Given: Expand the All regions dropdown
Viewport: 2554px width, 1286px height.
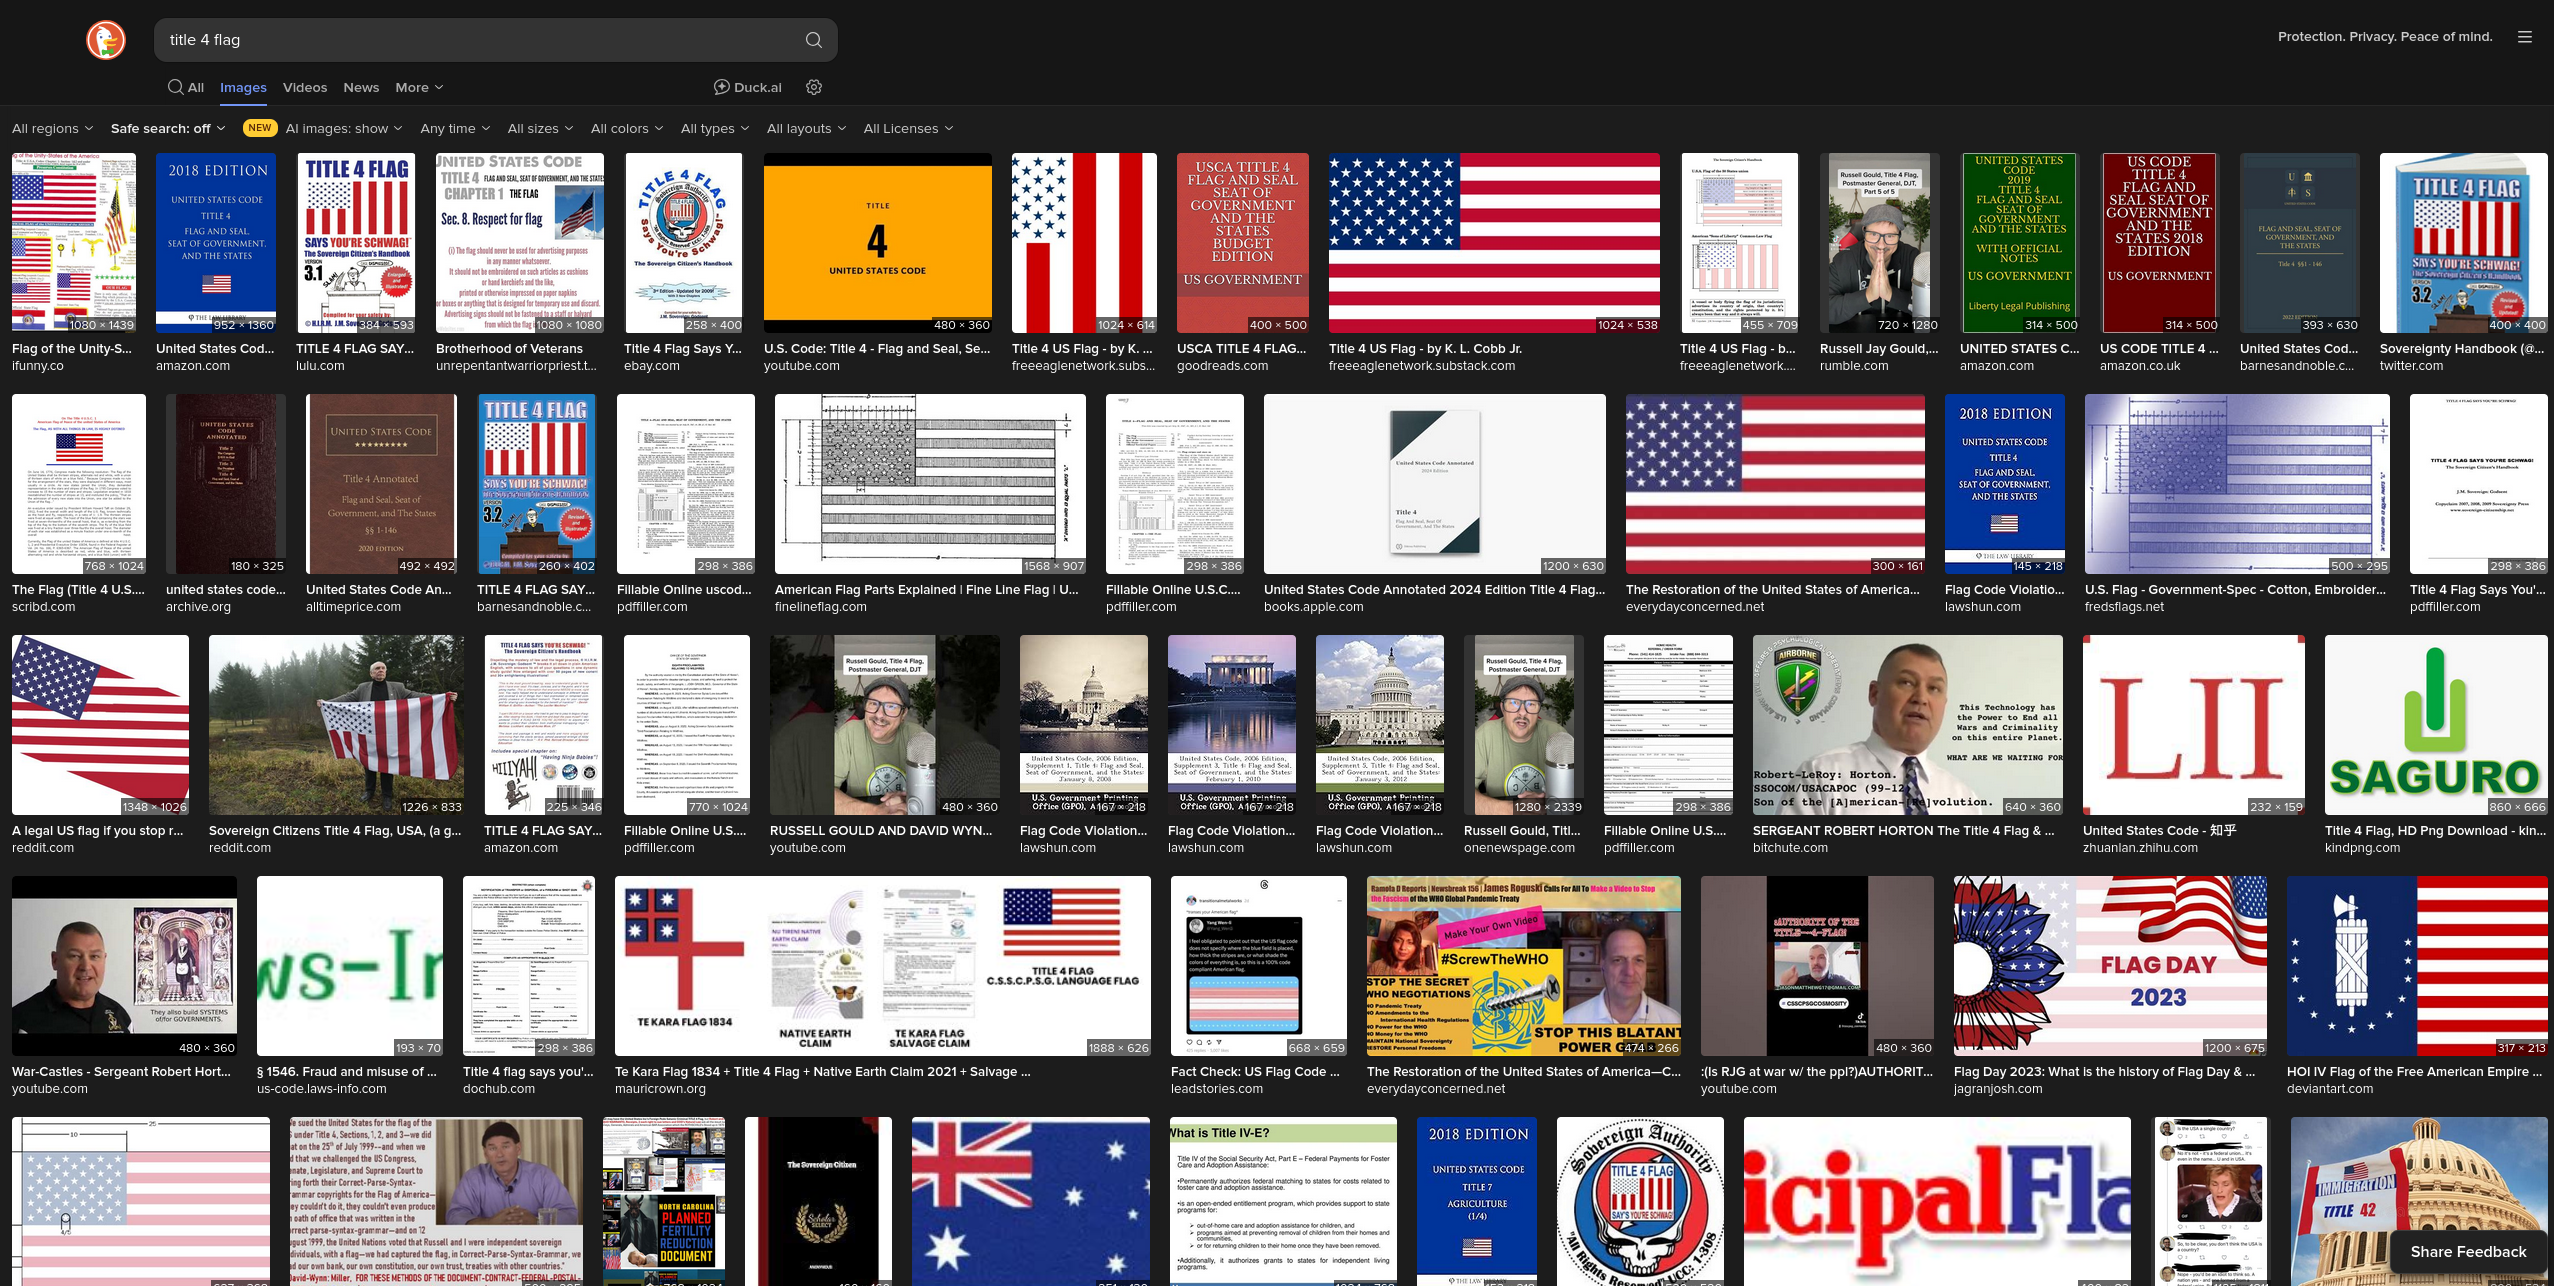Looking at the screenshot, I should tap(52, 128).
